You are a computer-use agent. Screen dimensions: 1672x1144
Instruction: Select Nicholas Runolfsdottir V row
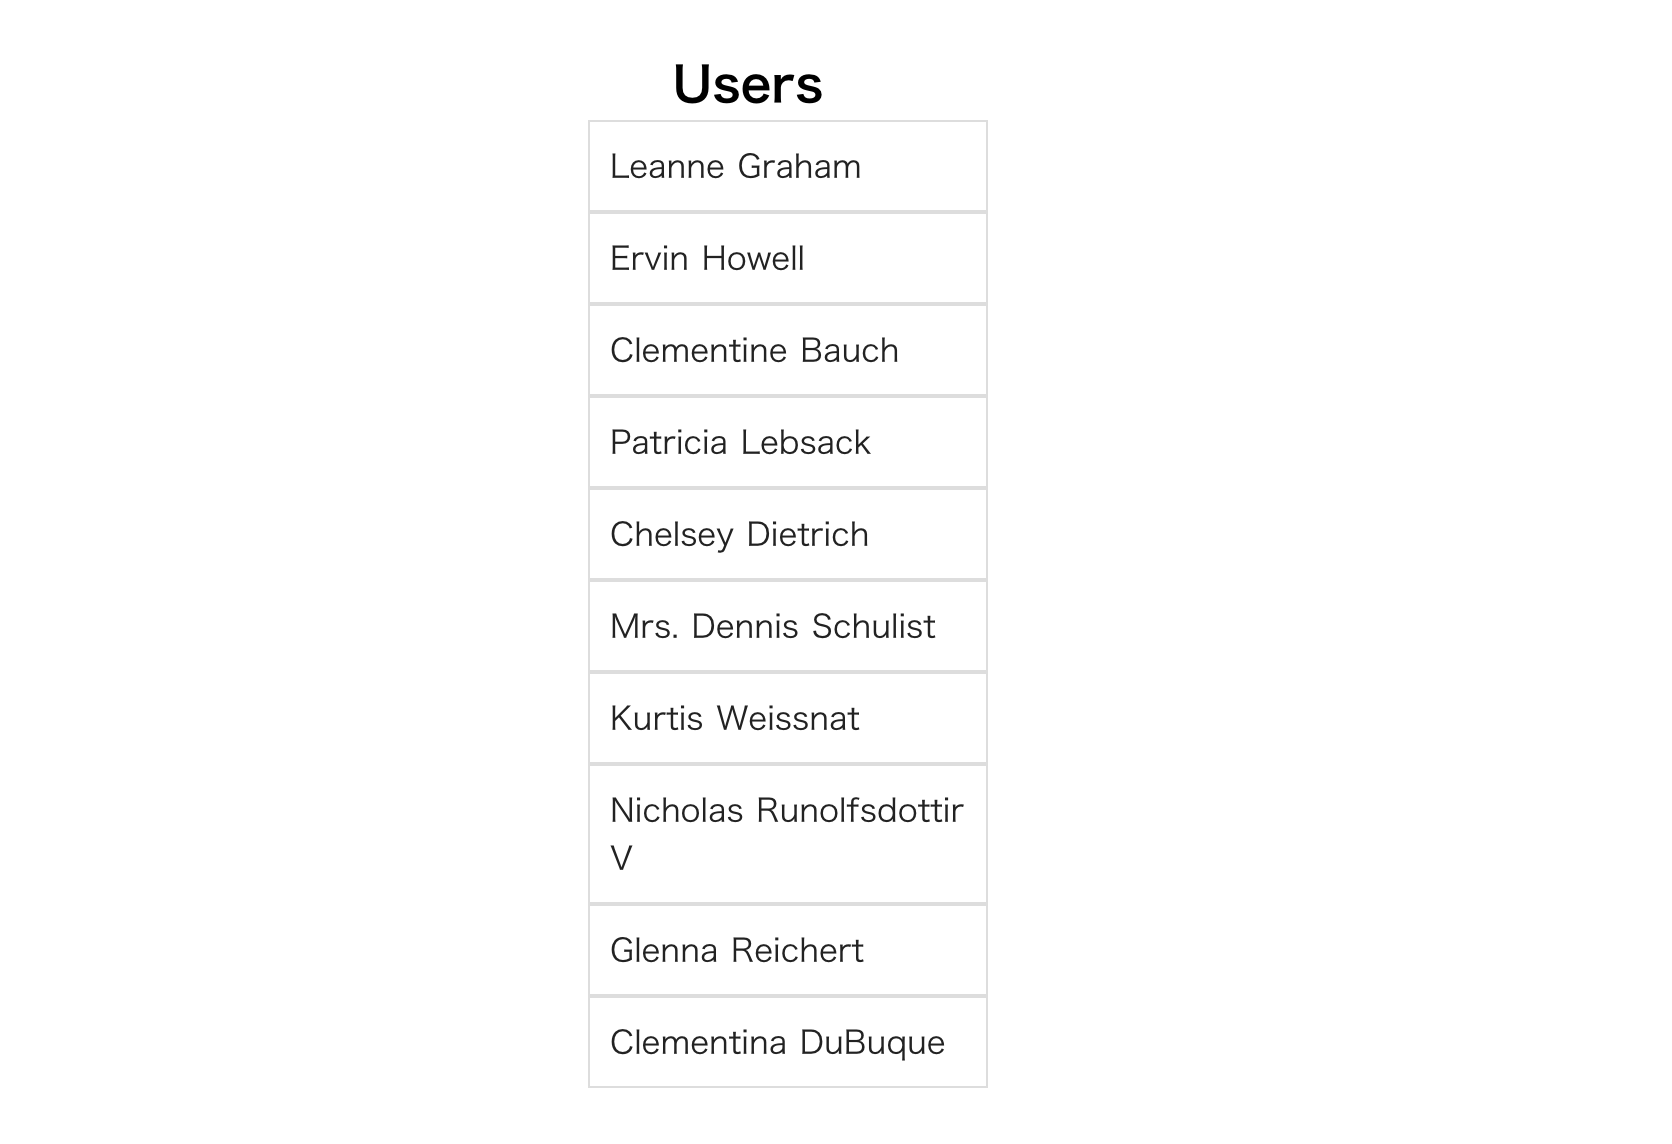[787, 834]
